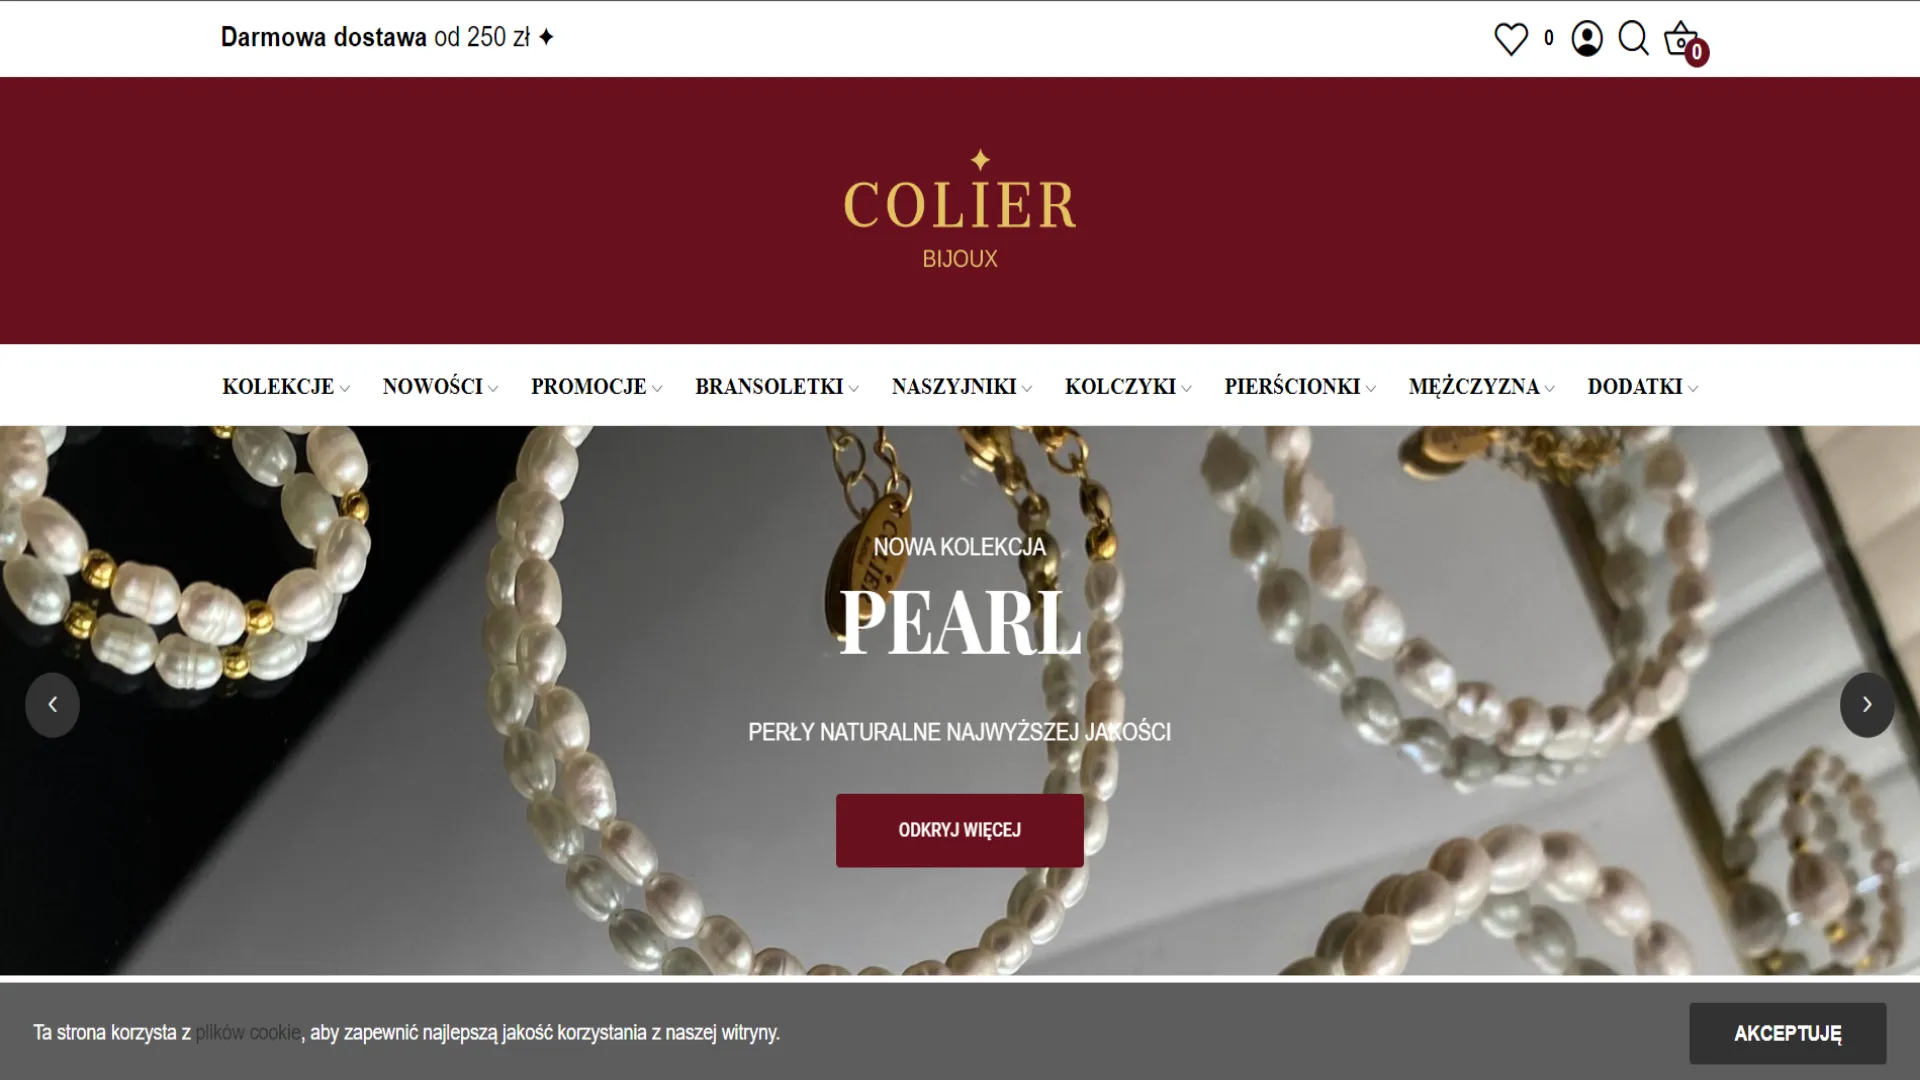The image size is (1920, 1080).
Task: Click the Colier Bijoux logo
Action: point(960,210)
